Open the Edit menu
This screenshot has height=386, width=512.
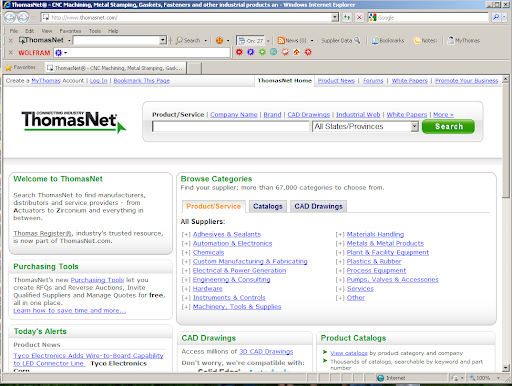point(30,31)
